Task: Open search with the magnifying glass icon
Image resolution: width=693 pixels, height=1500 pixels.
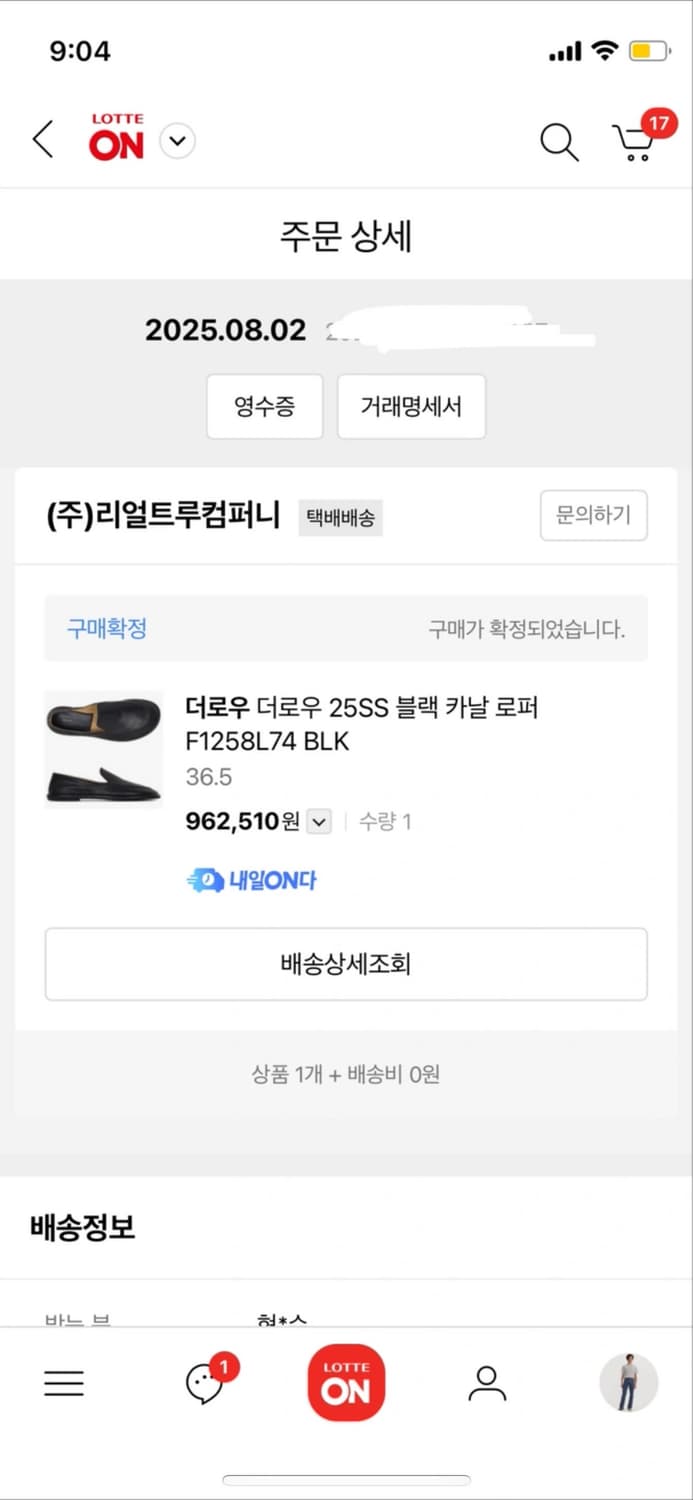Action: (x=559, y=143)
